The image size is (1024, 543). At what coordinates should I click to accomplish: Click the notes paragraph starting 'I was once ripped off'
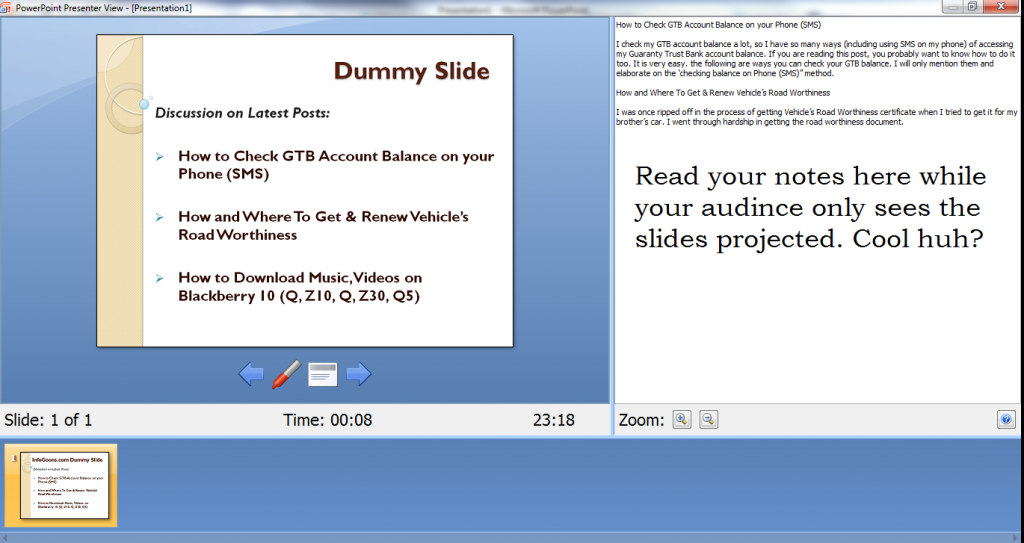816,117
